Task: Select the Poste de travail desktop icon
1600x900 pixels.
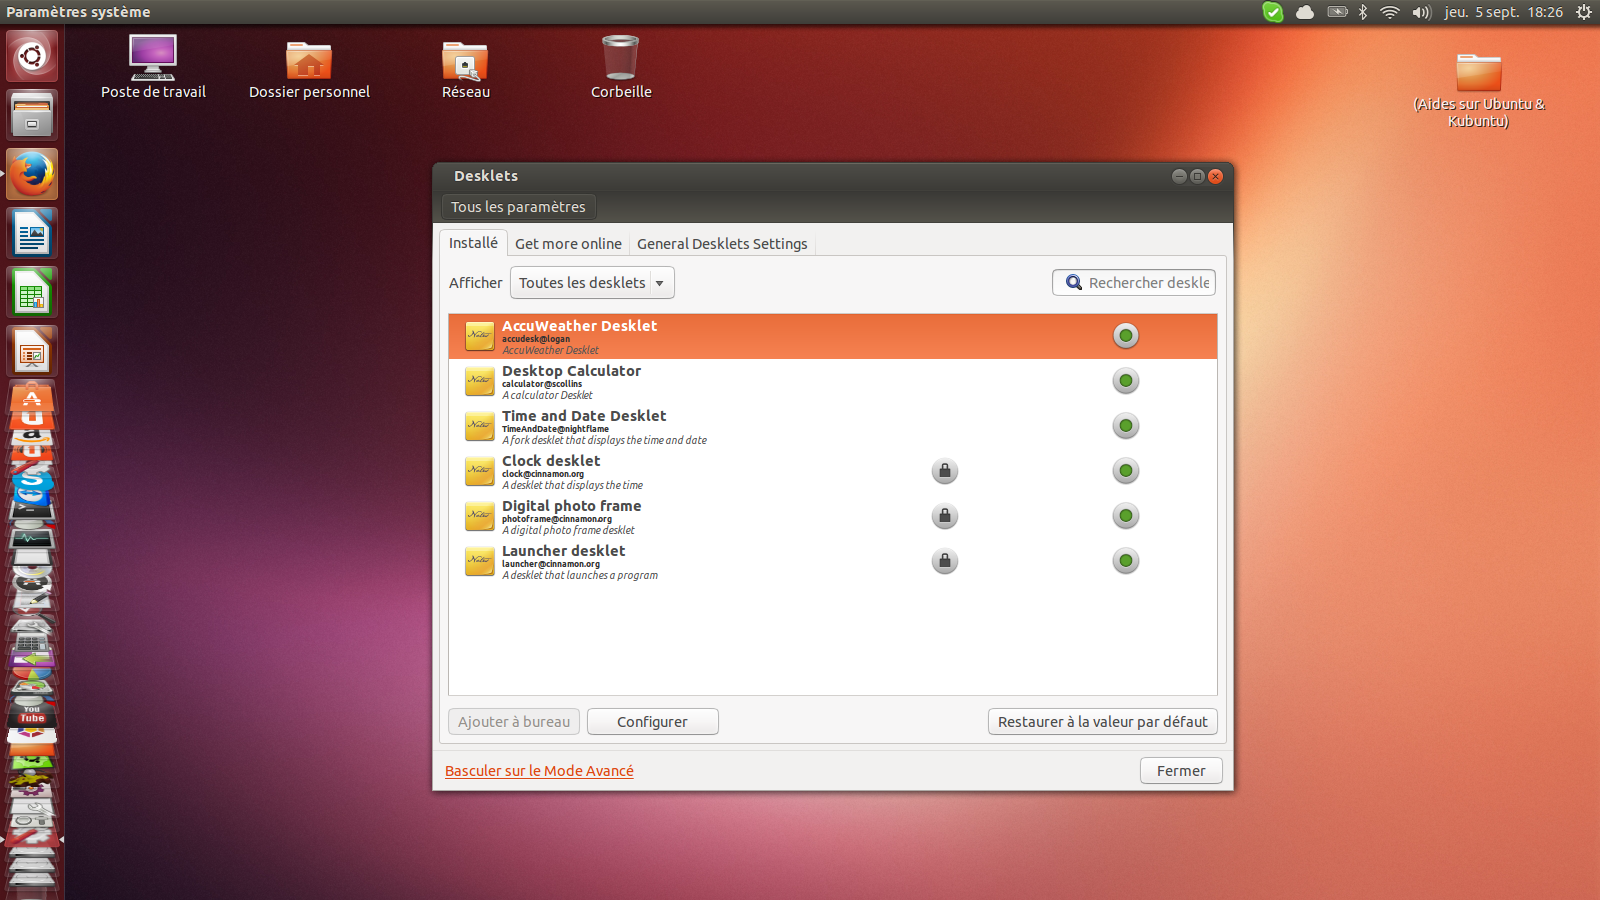Action: click(153, 67)
